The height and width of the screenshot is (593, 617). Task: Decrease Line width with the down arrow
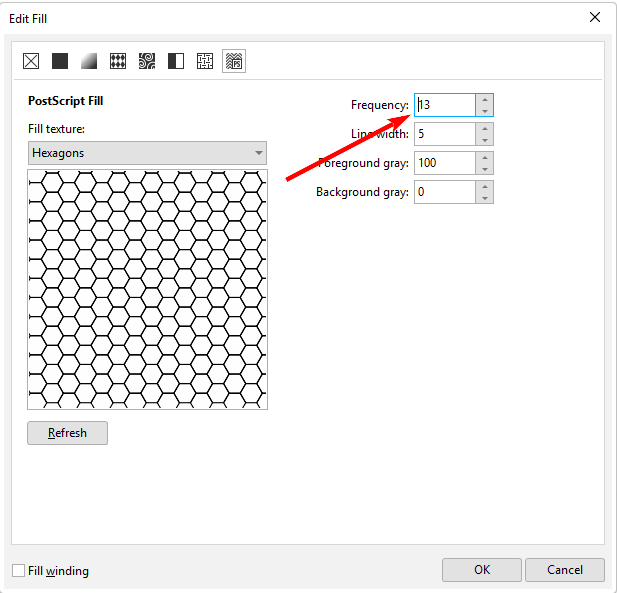click(485, 140)
